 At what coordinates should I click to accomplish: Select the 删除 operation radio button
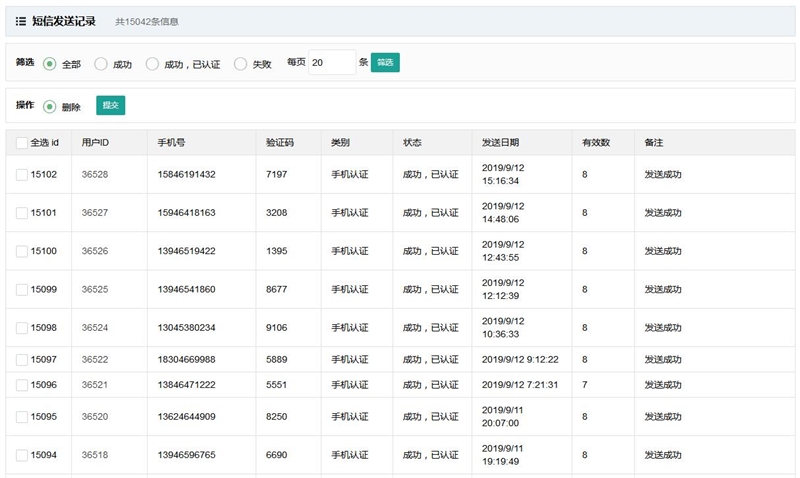click(50, 107)
